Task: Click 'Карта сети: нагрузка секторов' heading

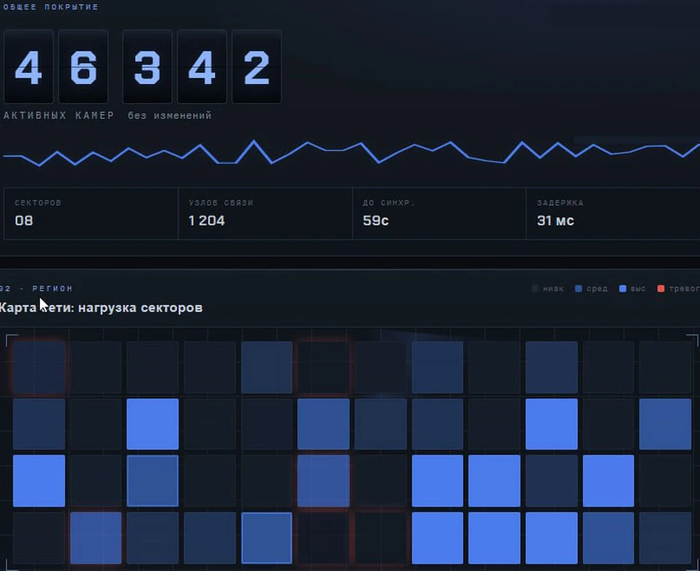Action: pyautogui.click(x=101, y=308)
